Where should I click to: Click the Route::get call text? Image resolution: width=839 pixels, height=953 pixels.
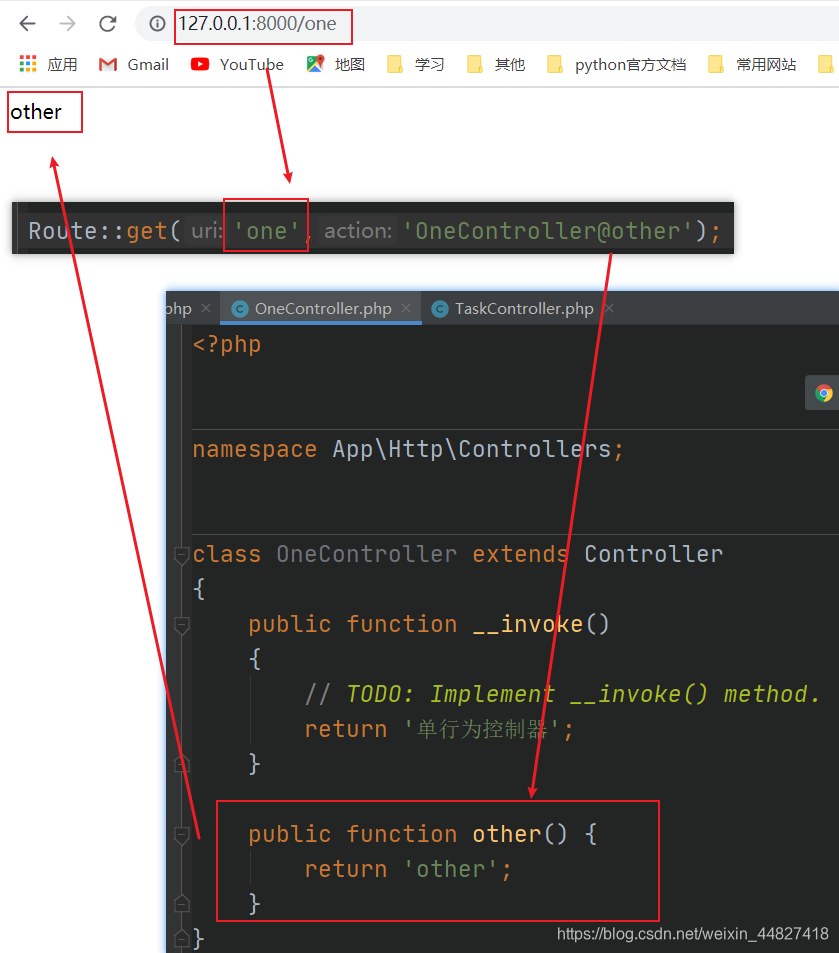[x=103, y=231]
